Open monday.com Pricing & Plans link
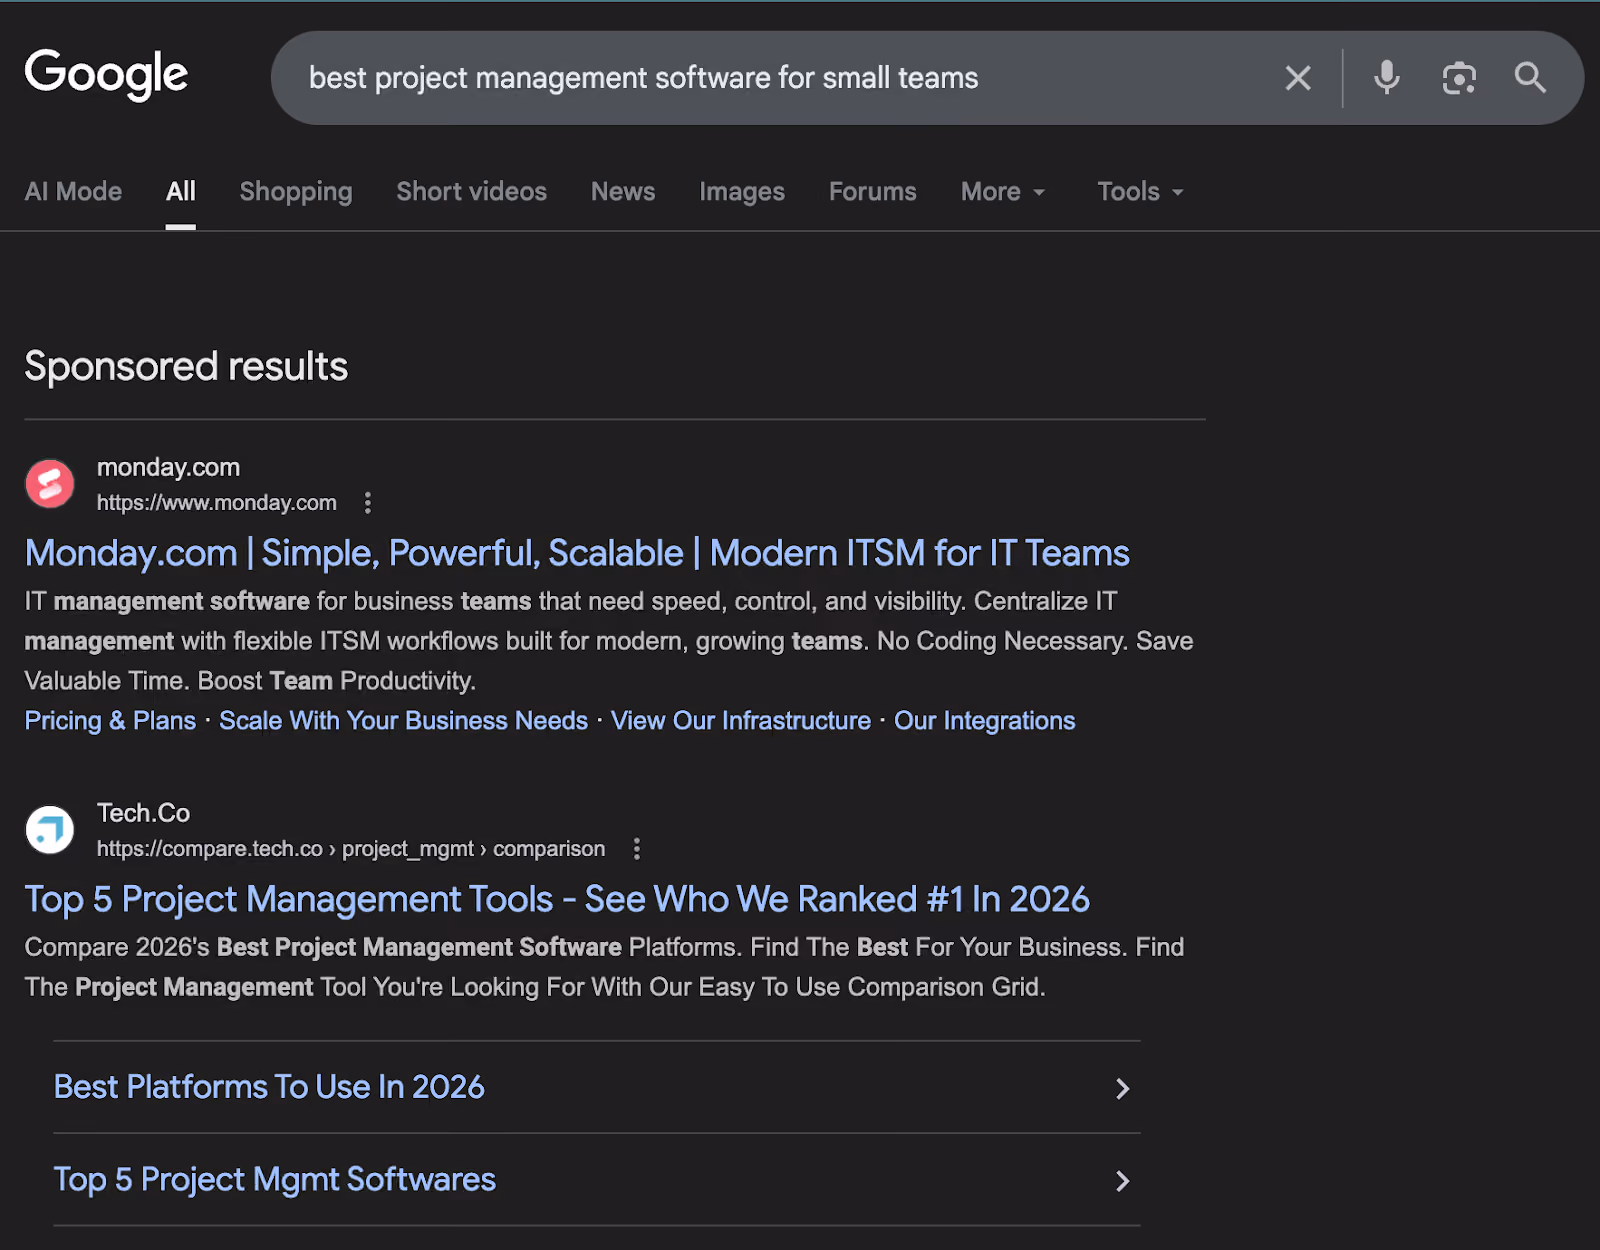 pos(110,721)
